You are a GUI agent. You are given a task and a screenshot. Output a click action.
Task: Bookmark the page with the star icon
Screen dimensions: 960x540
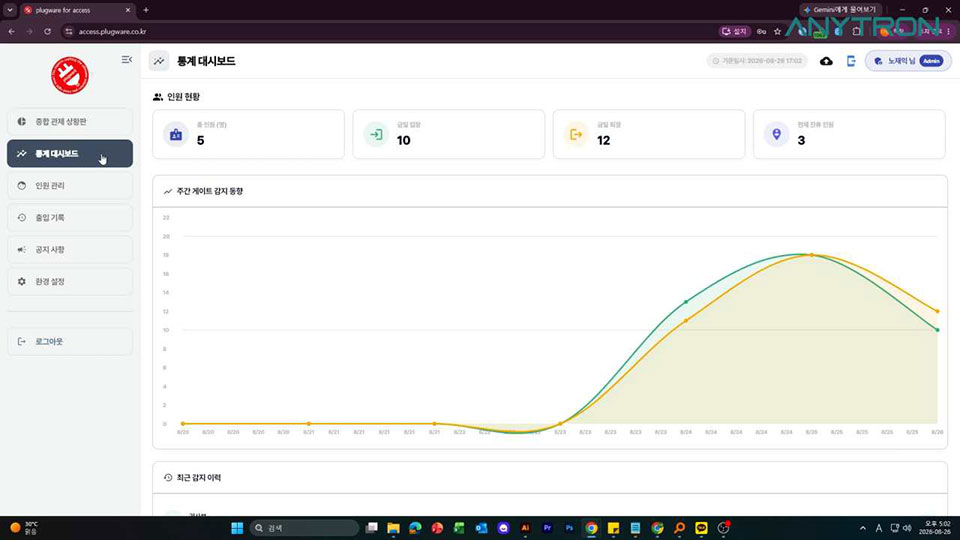(778, 31)
